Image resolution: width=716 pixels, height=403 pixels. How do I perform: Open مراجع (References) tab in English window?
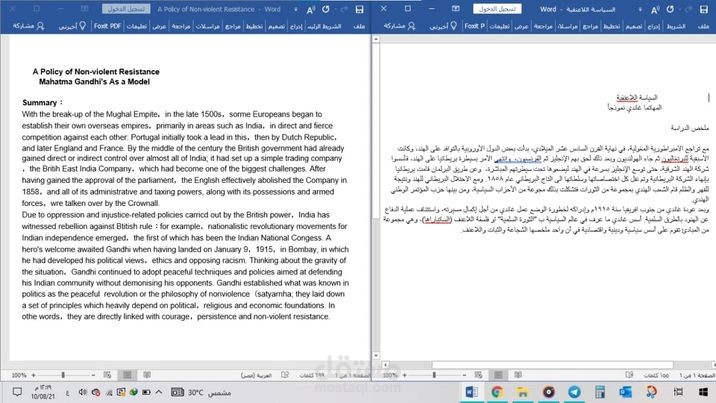click(233, 26)
